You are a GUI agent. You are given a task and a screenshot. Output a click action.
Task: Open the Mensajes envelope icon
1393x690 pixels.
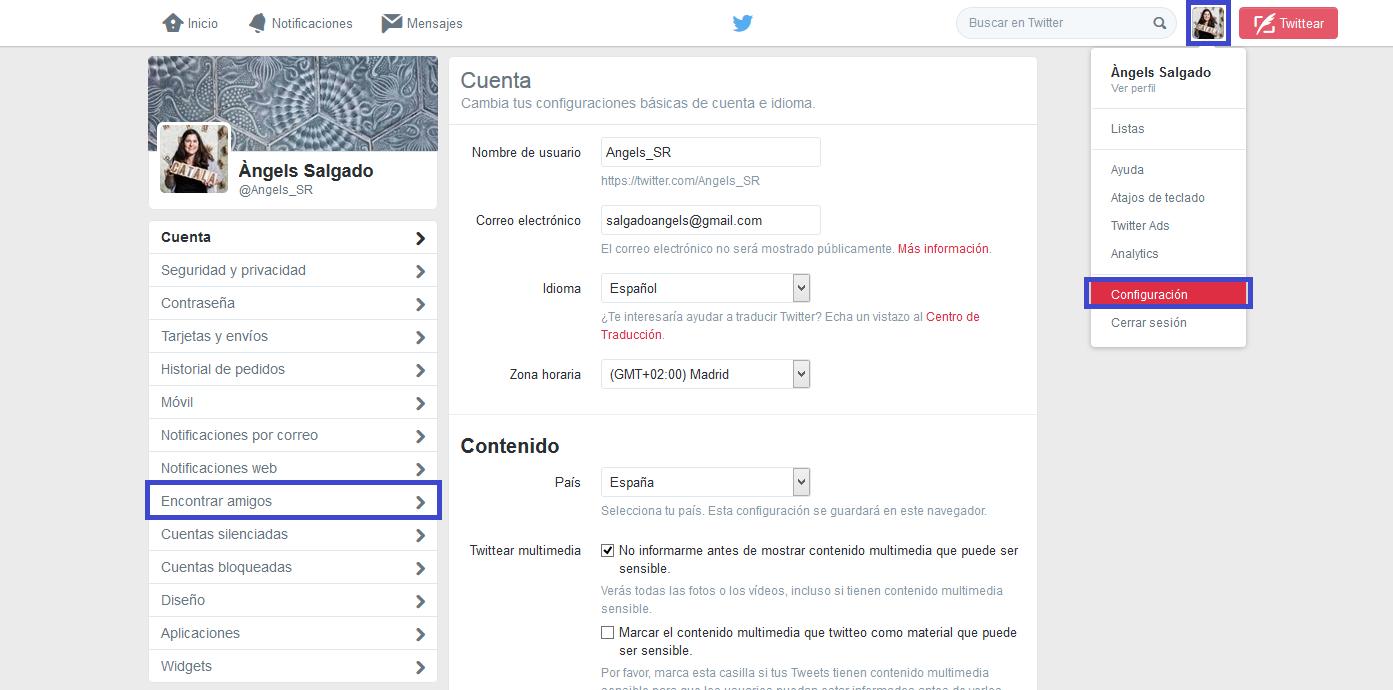click(392, 23)
